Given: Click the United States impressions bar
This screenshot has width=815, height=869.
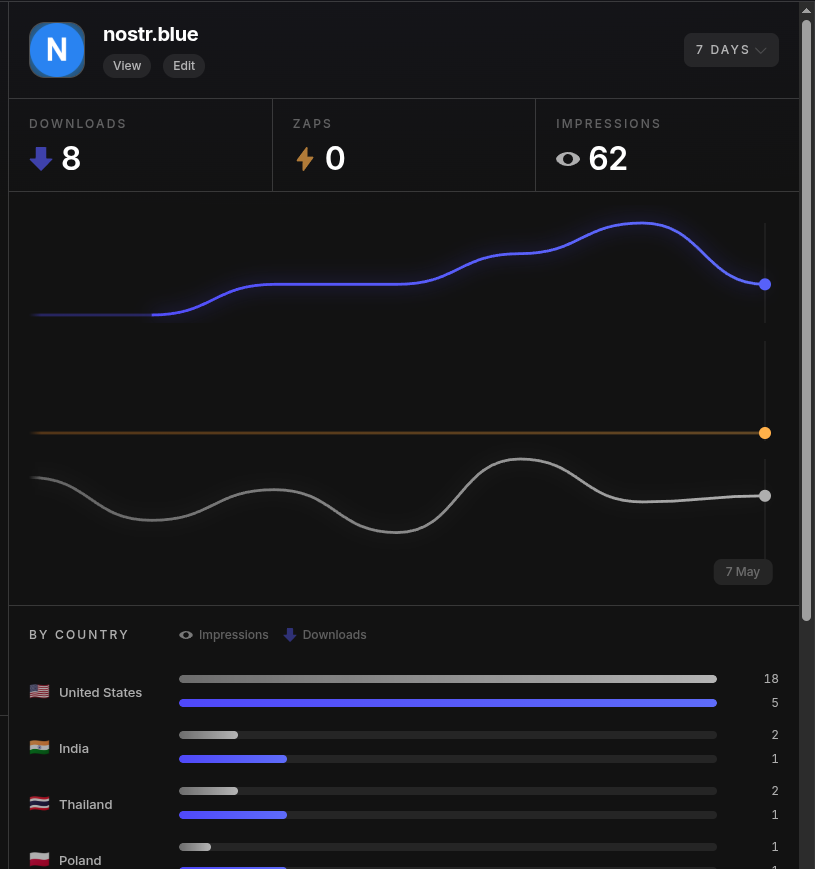Looking at the screenshot, I should pyautogui.click(x=448, y=679).
